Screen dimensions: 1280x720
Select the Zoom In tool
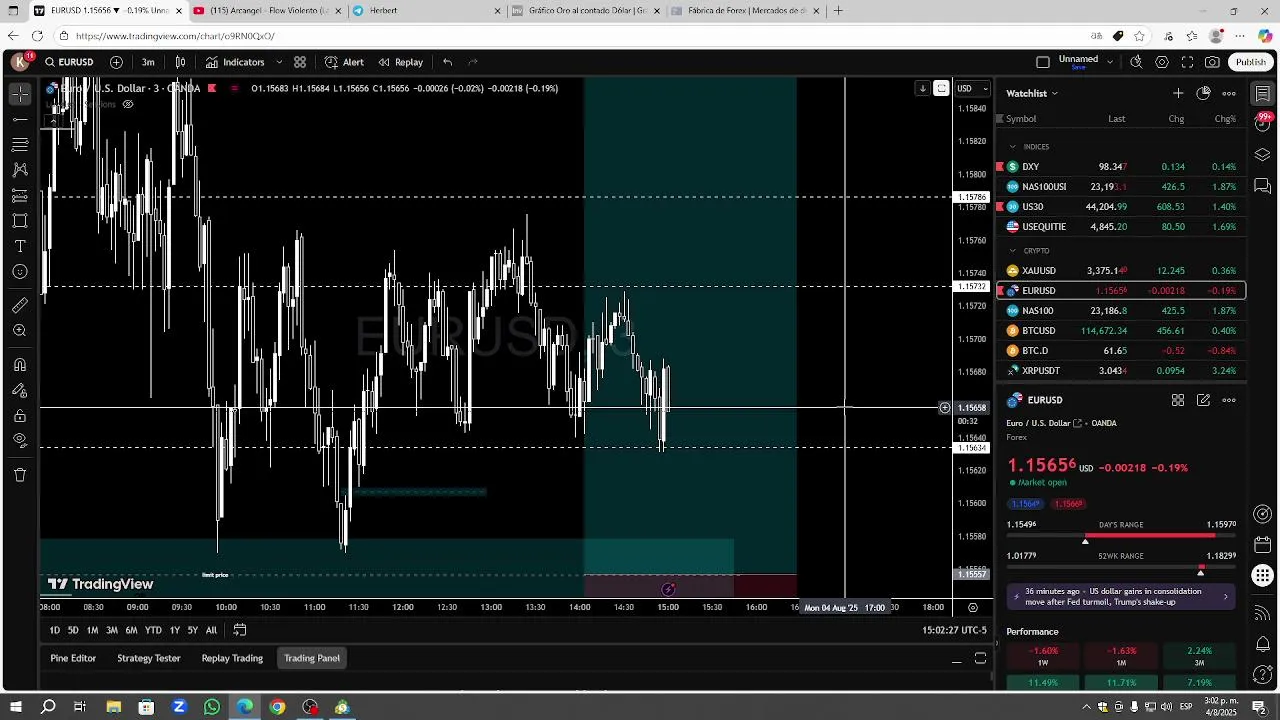click(20, 330)
